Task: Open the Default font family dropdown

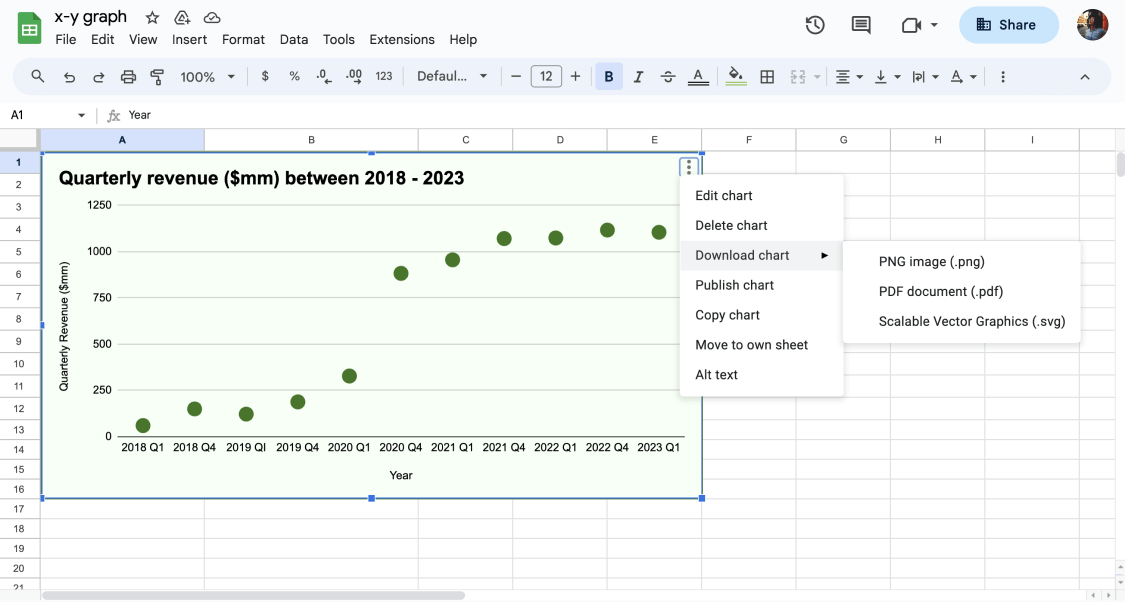Action: point(452,76)
